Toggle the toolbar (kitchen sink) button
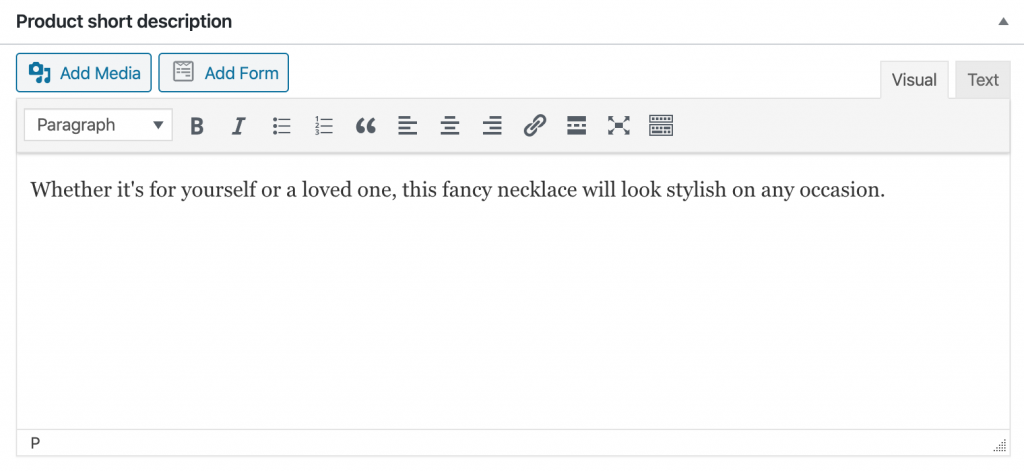This screenshot has width=1024, height=471. pos(661,125)
